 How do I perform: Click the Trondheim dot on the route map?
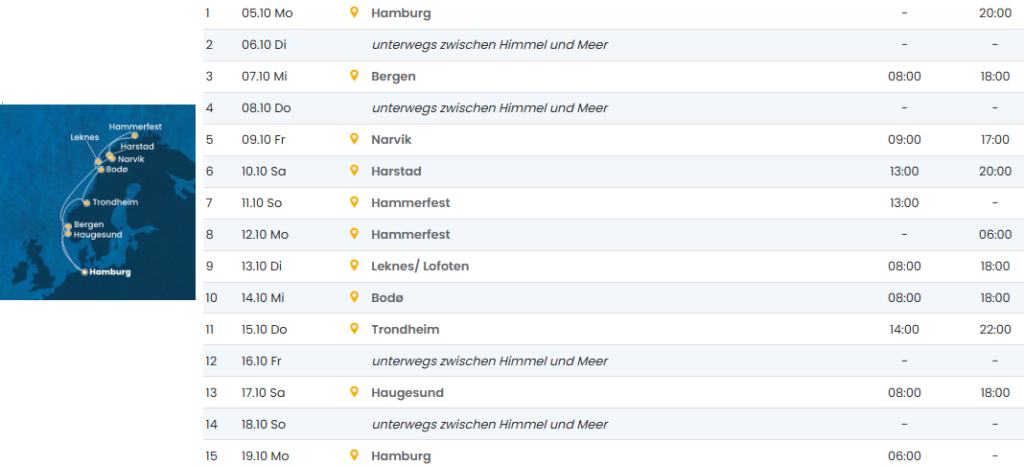(x=86, y=203)
